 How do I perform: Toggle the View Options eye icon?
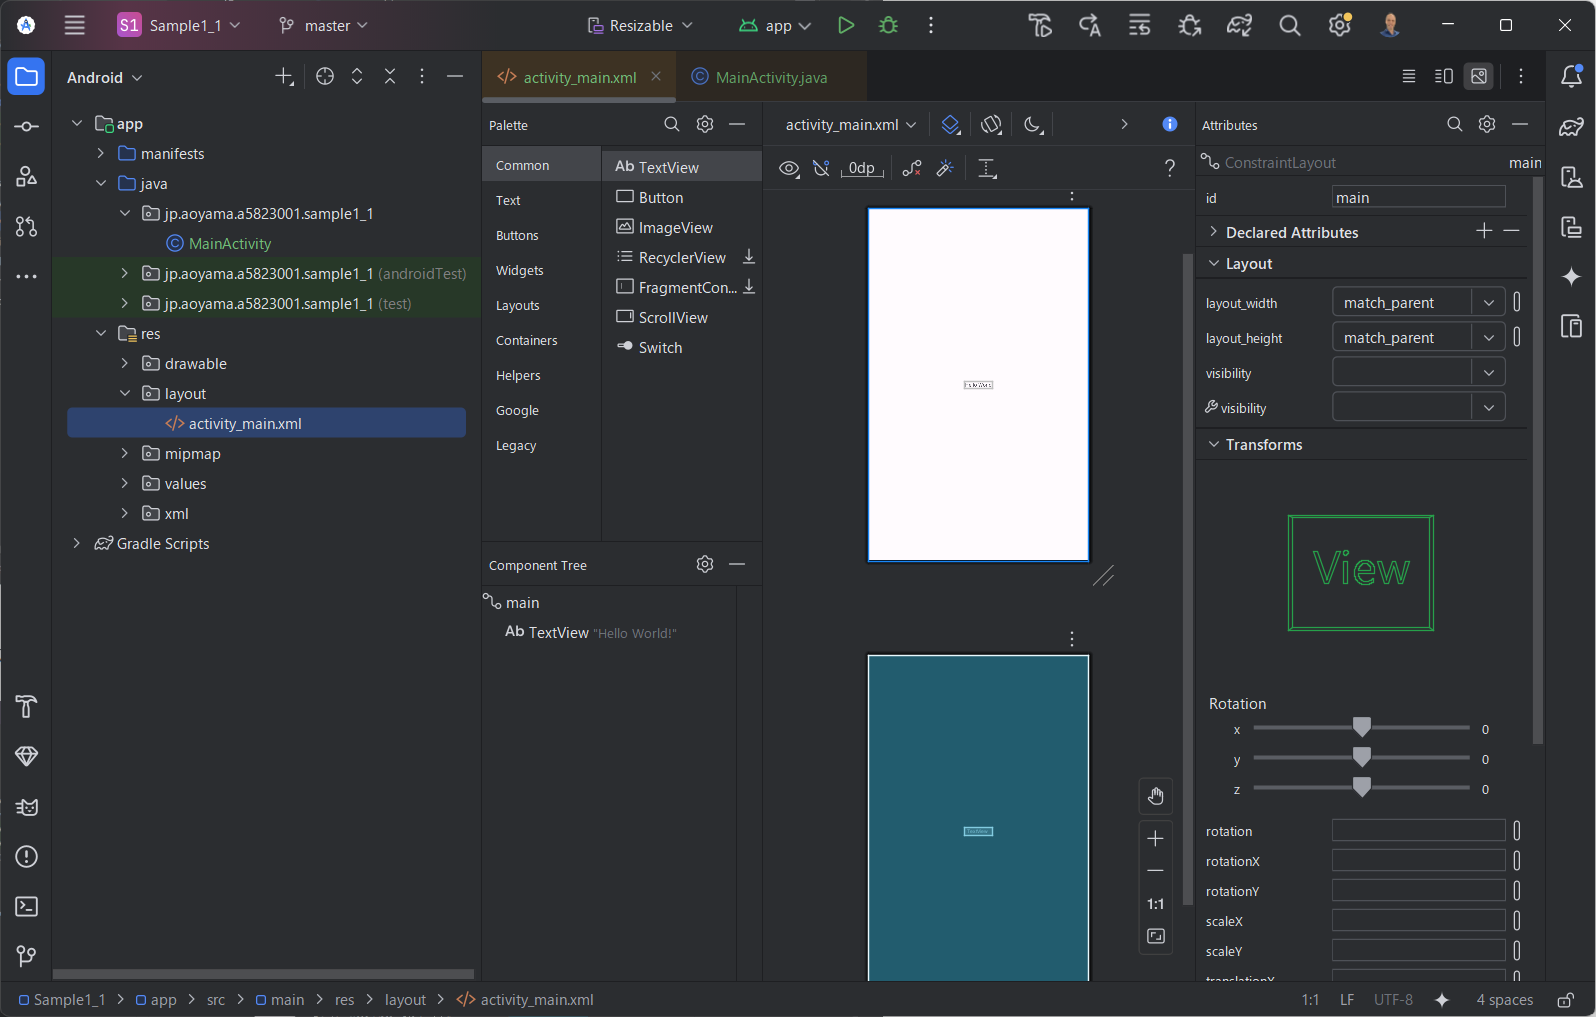789,168
